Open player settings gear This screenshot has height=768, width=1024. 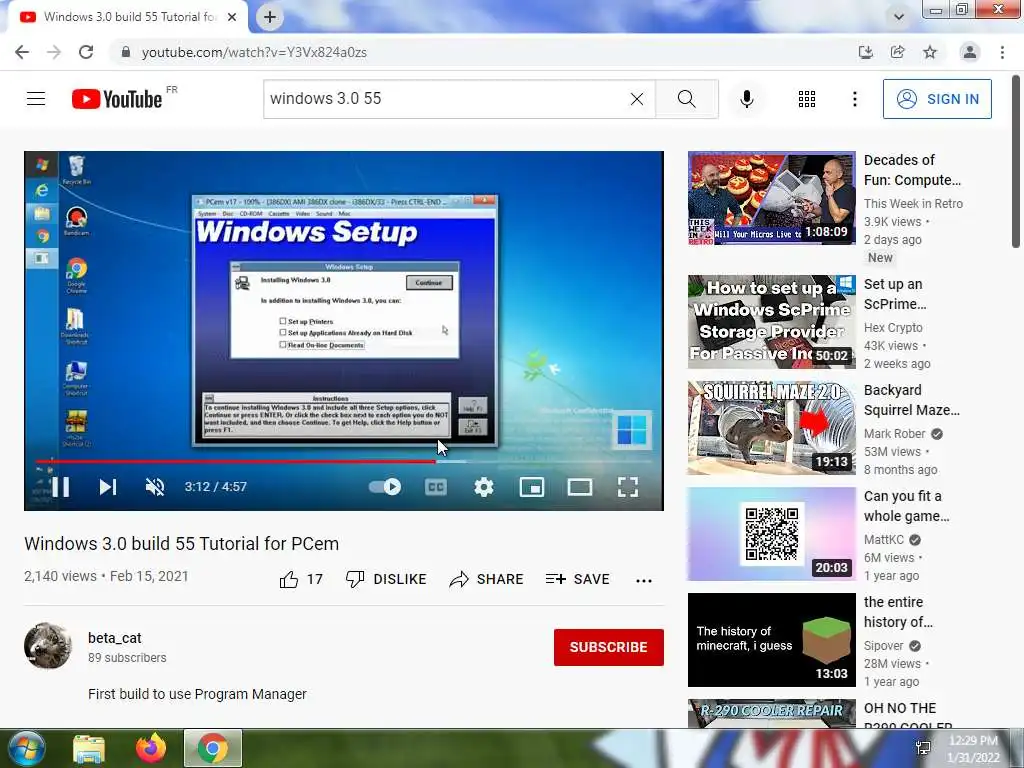click(484, 487)
